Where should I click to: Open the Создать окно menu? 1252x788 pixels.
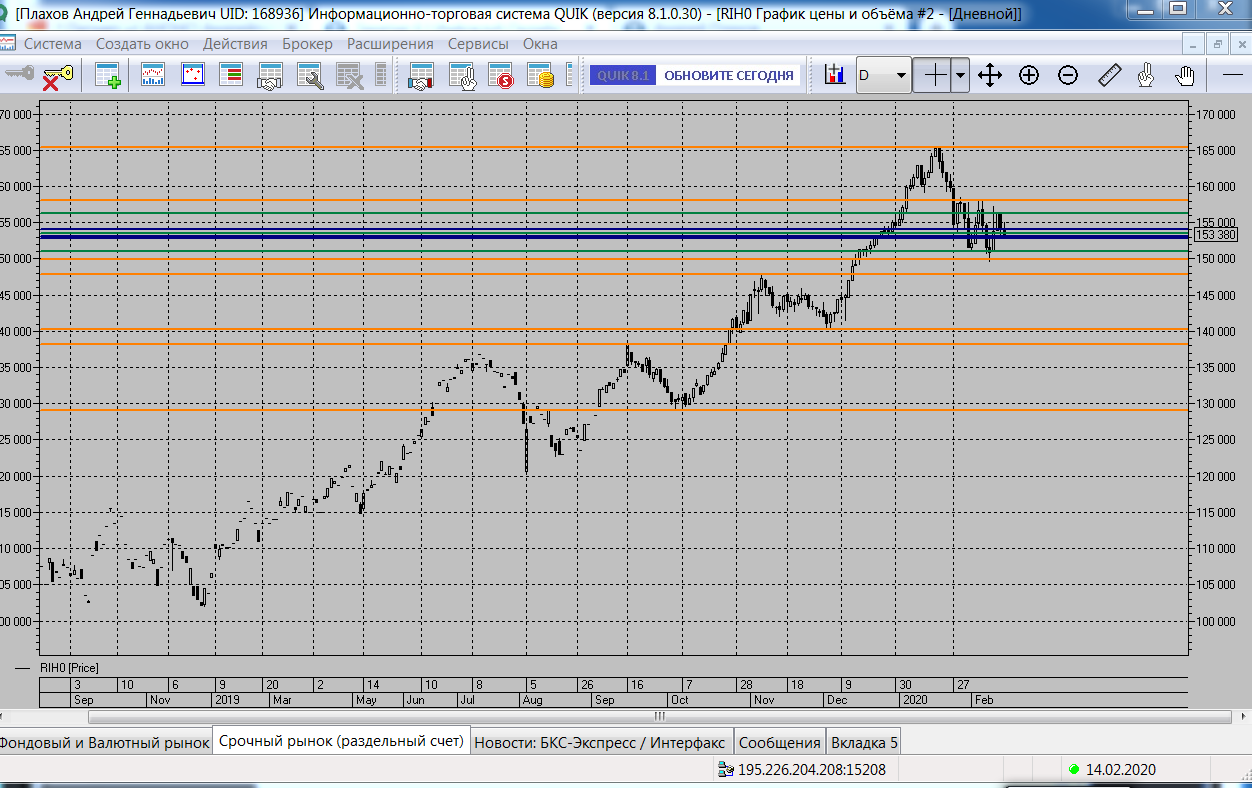click(x=143, y=44)
